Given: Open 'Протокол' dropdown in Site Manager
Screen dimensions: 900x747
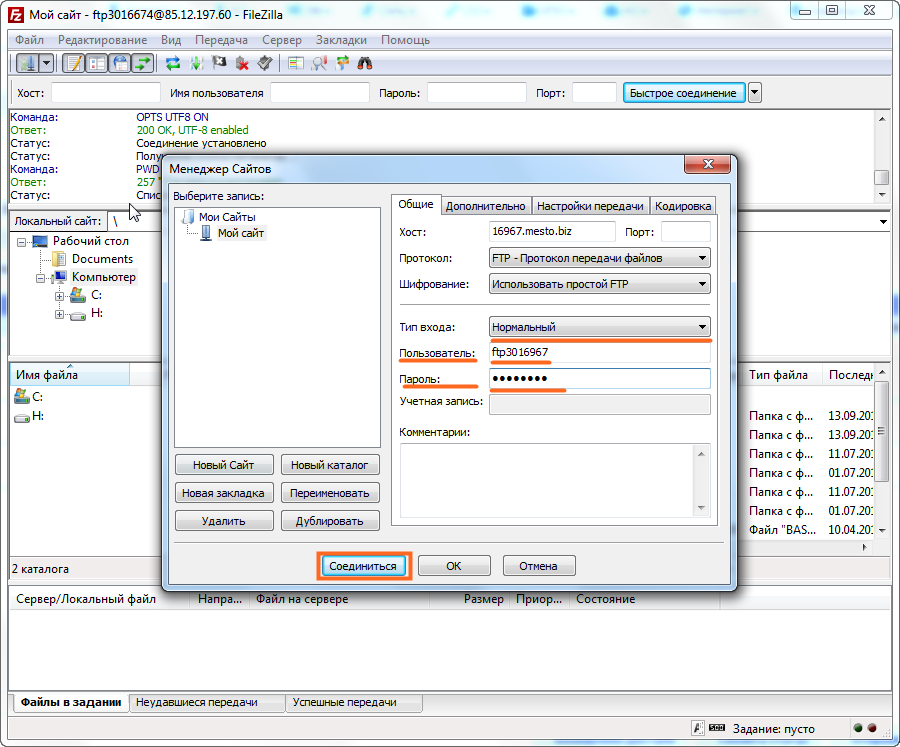Looking at the screenshot, I should (600, 258).
